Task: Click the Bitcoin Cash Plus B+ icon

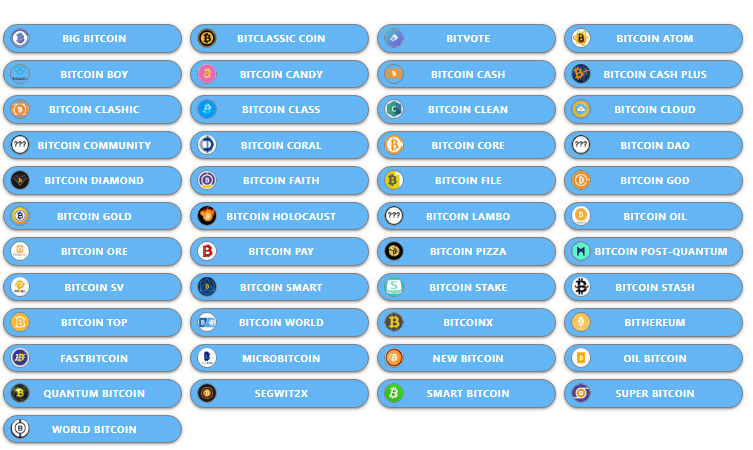Action: (581, 74)
